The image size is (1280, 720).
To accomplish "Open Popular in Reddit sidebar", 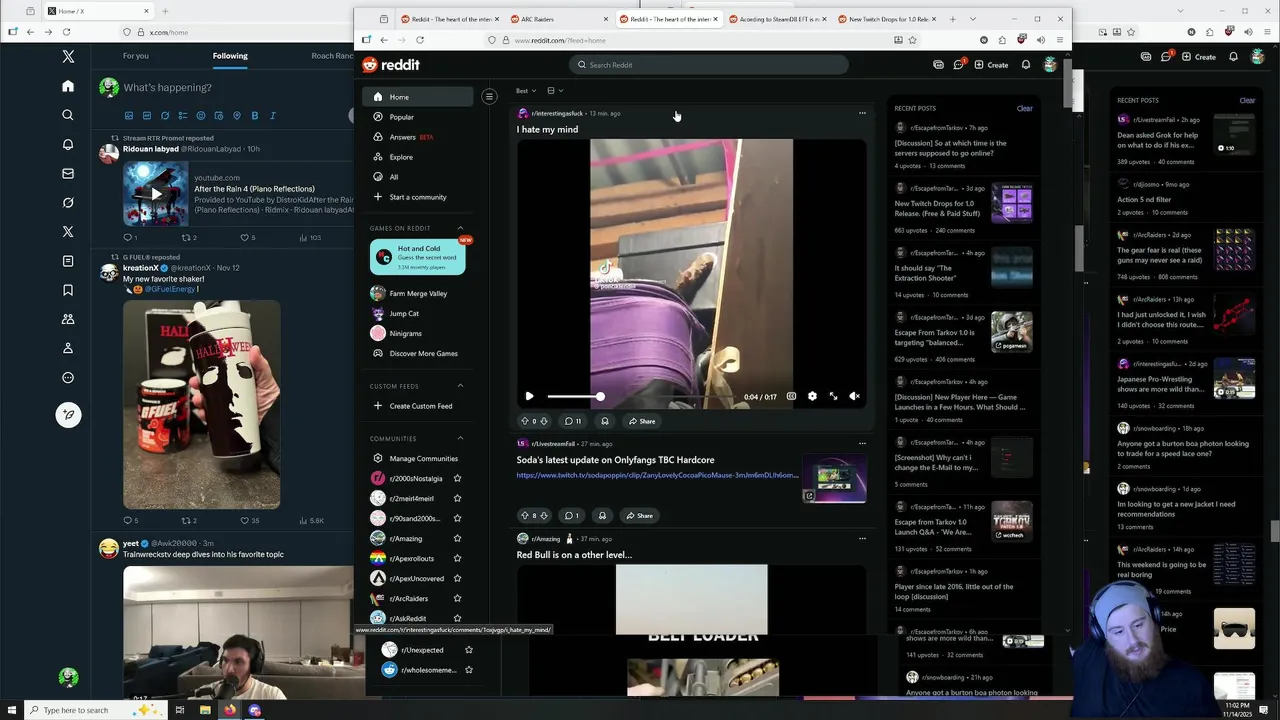I will coord(417,117).
